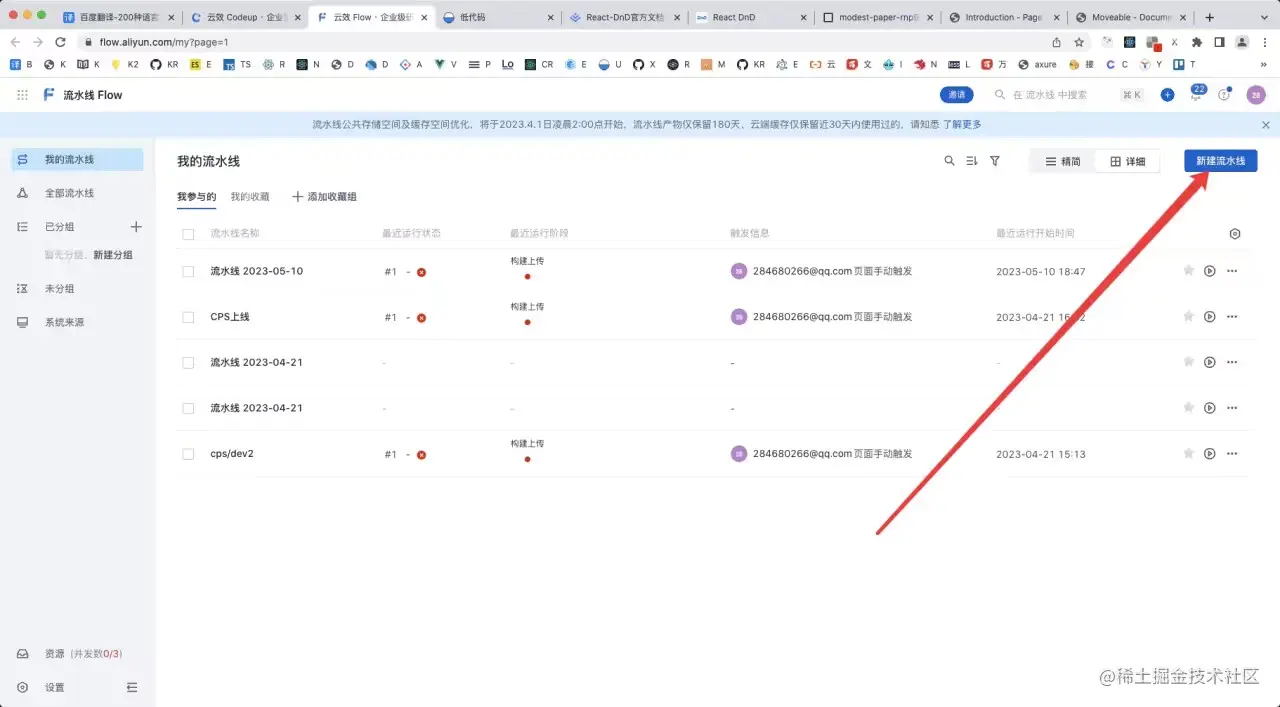Open 设置 in the sidebar
1280x707 pixels.
[x=54, y=688]
